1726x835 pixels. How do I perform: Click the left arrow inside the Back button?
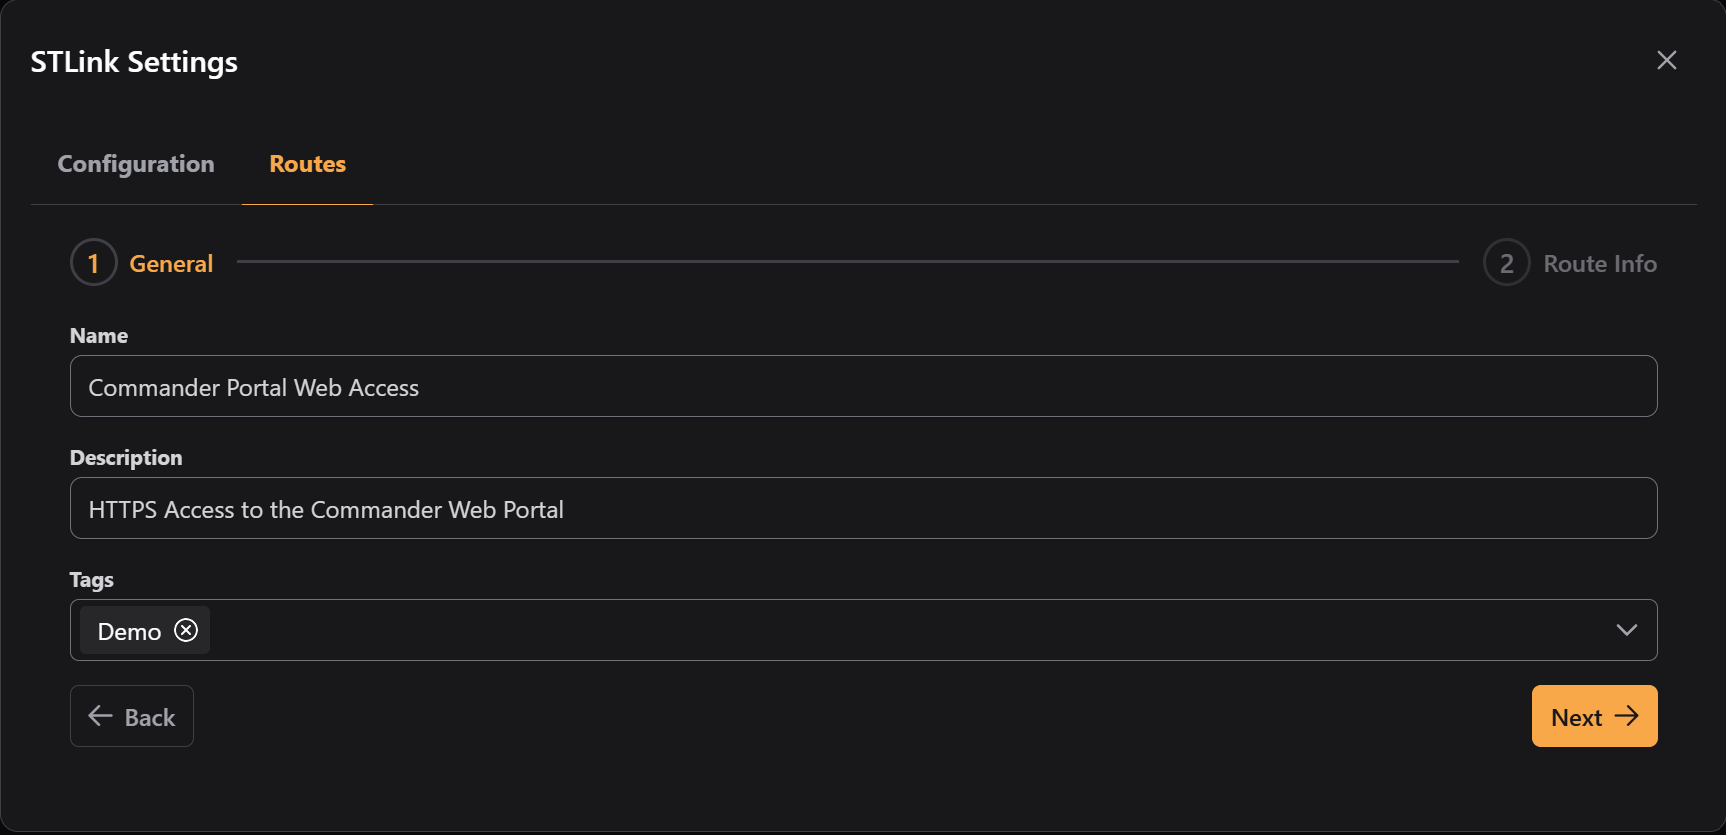98,716
